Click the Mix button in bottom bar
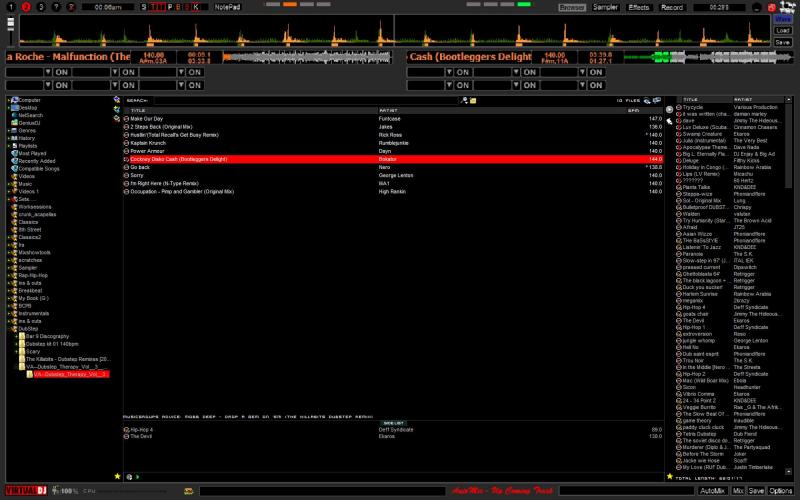 738,491
